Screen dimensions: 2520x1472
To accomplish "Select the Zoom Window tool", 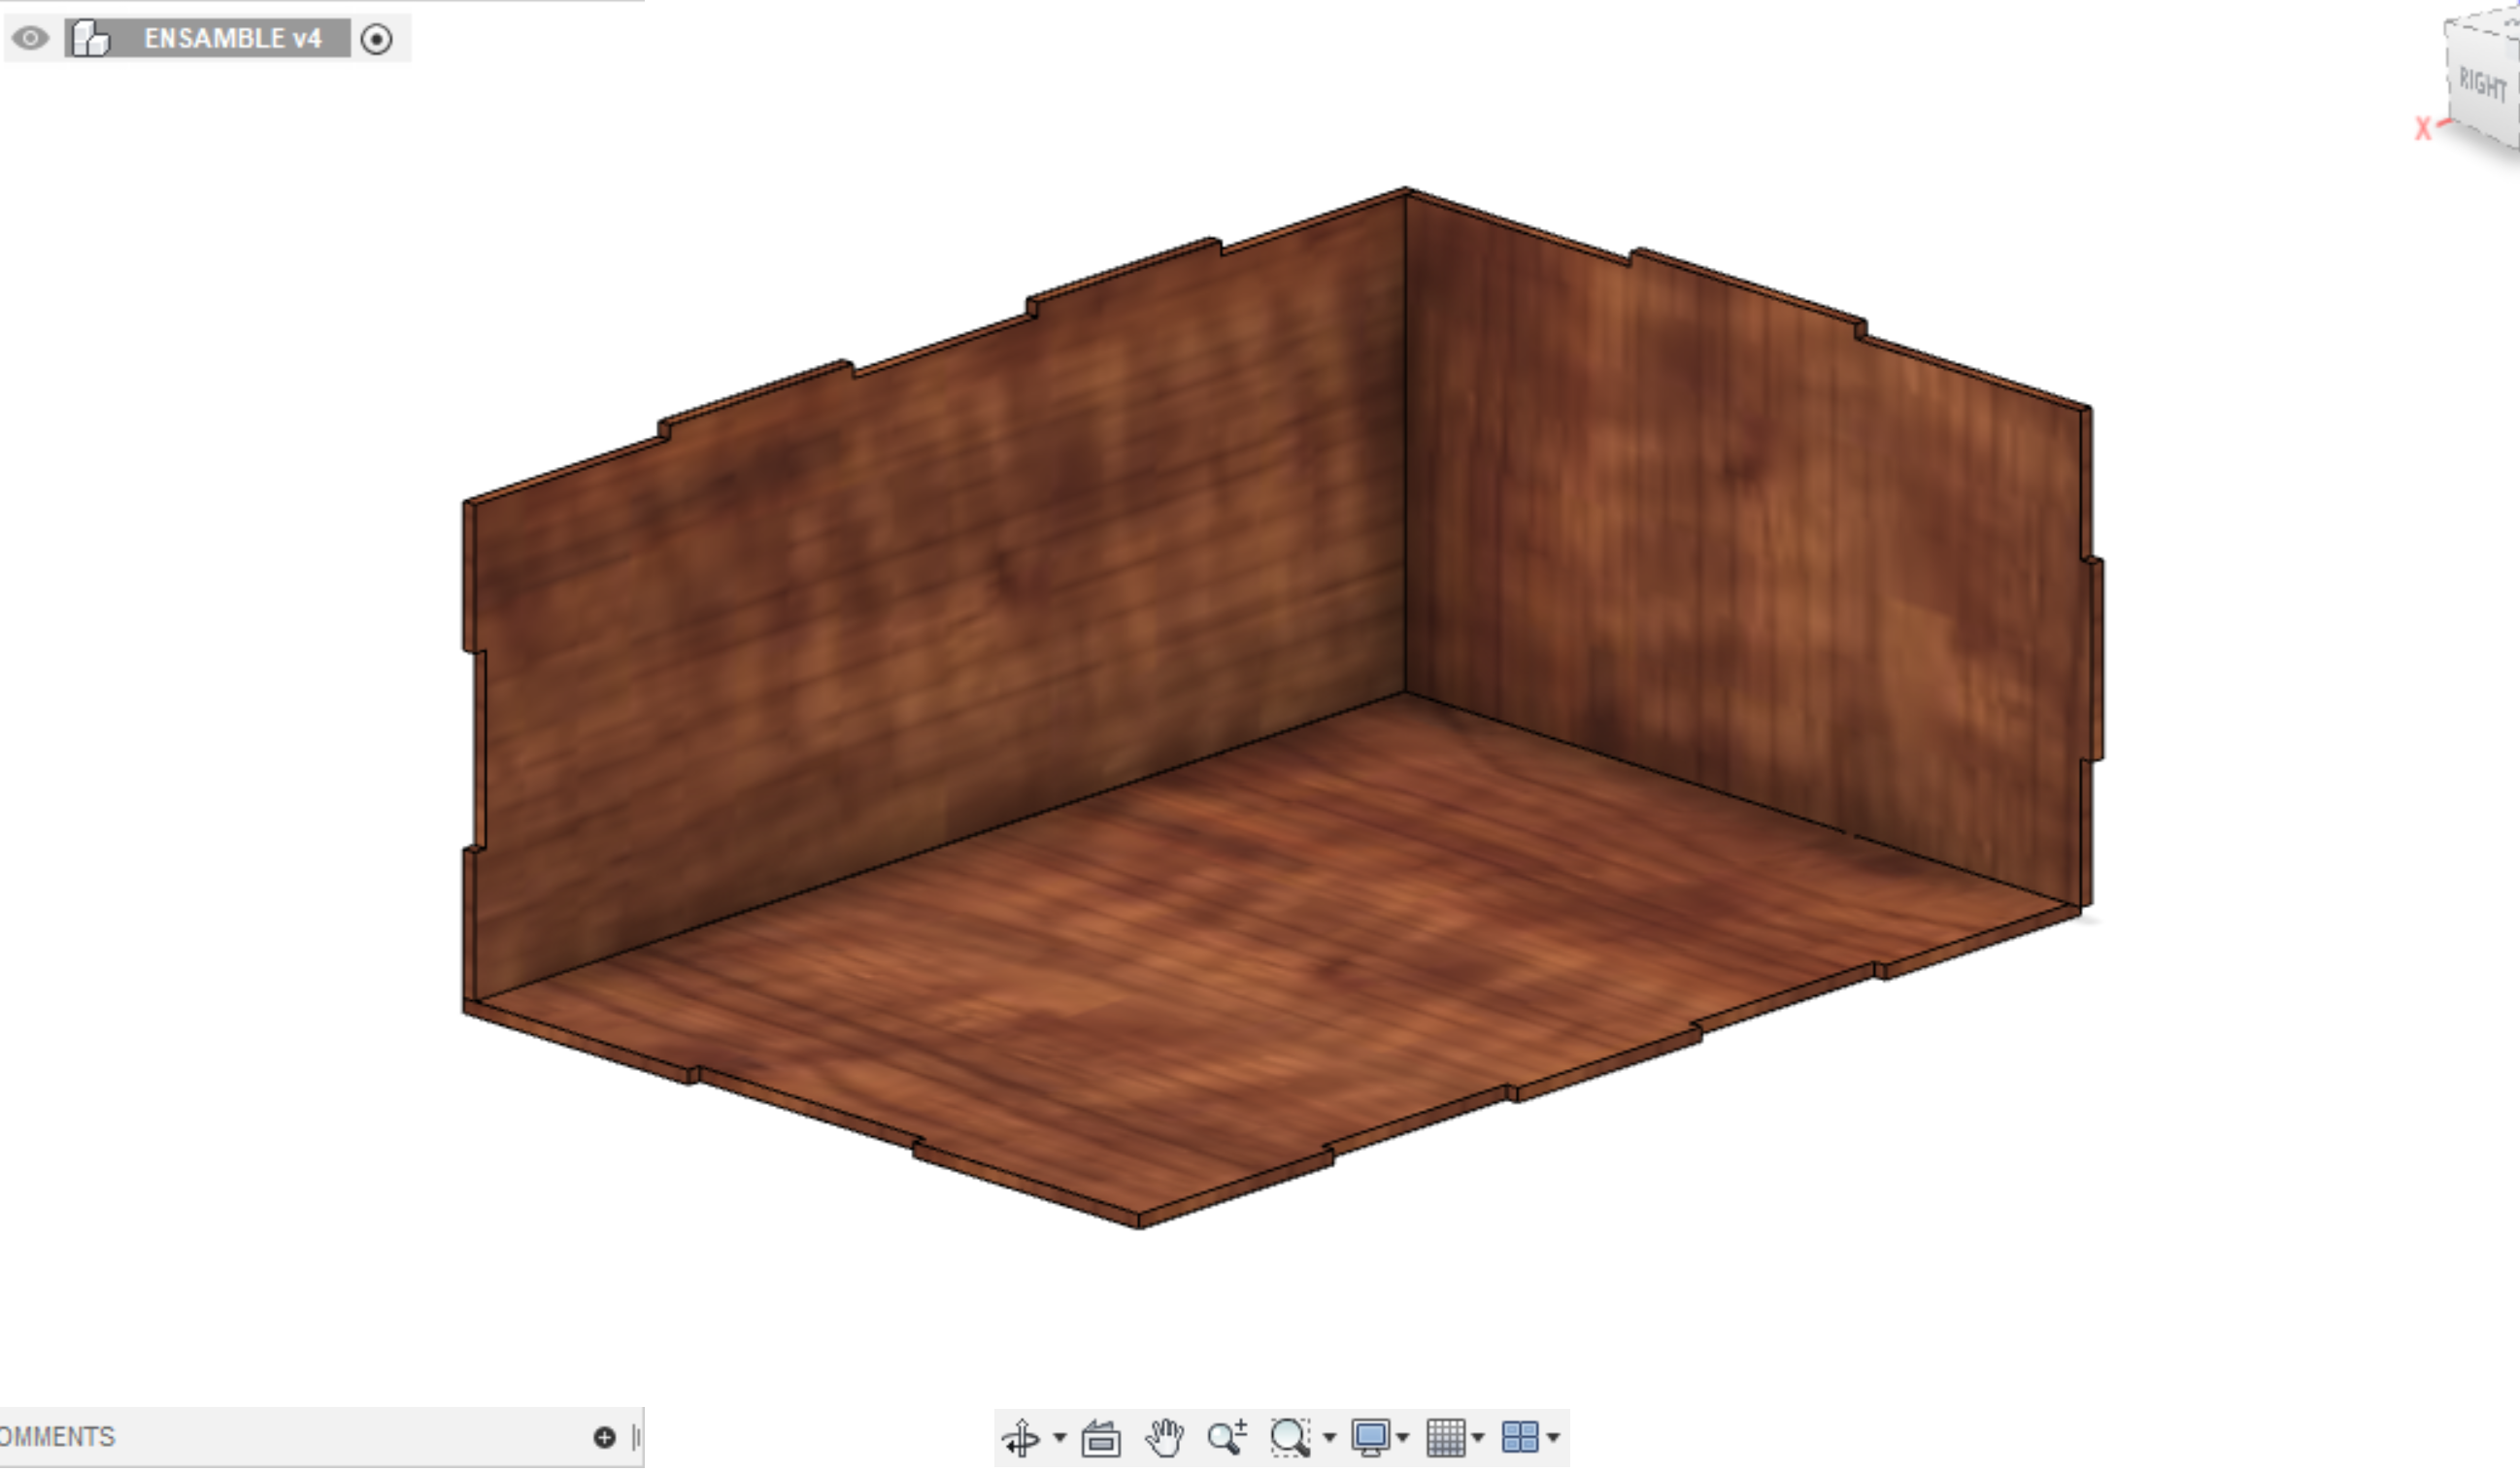I will [x=1290, y=1437].
